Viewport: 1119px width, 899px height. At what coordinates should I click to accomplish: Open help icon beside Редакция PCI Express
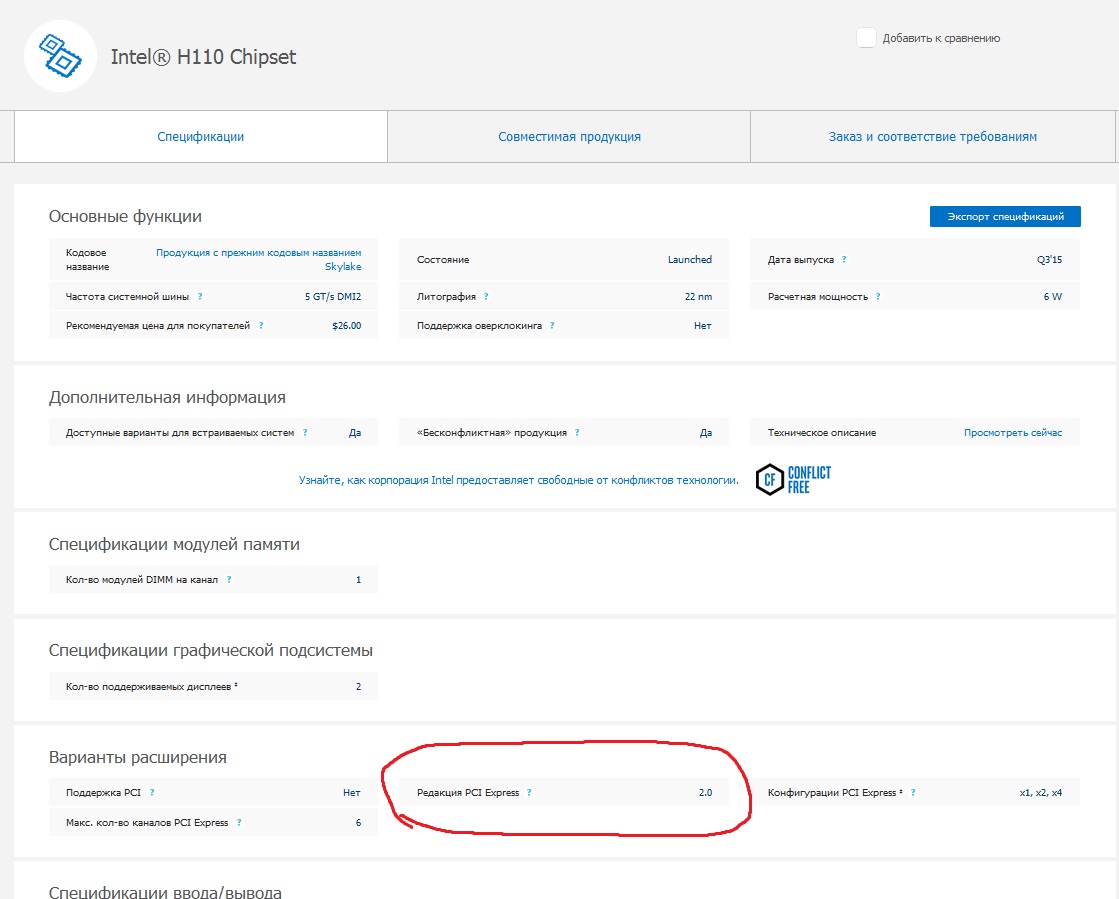point(529,792)
